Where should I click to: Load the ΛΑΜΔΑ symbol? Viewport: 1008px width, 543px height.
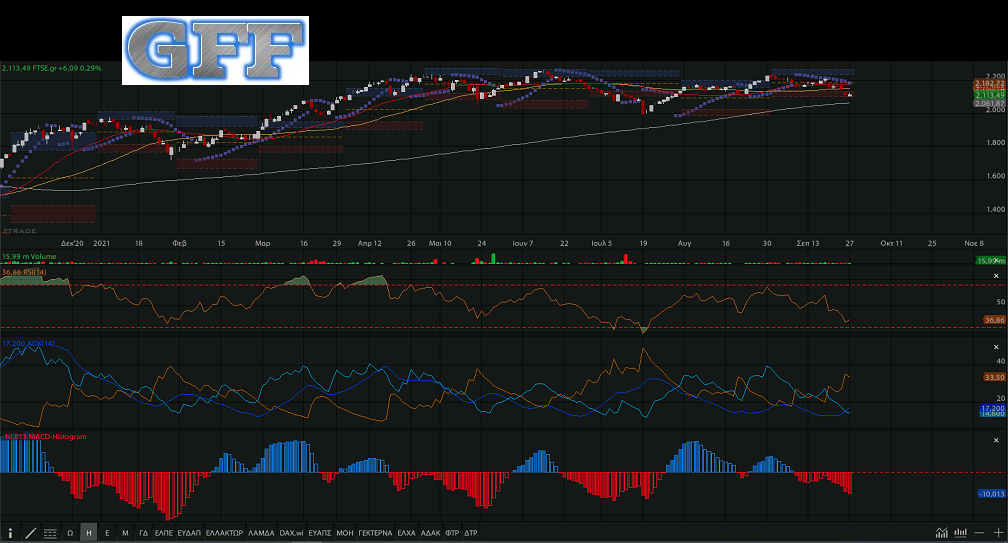click(261, 533)
